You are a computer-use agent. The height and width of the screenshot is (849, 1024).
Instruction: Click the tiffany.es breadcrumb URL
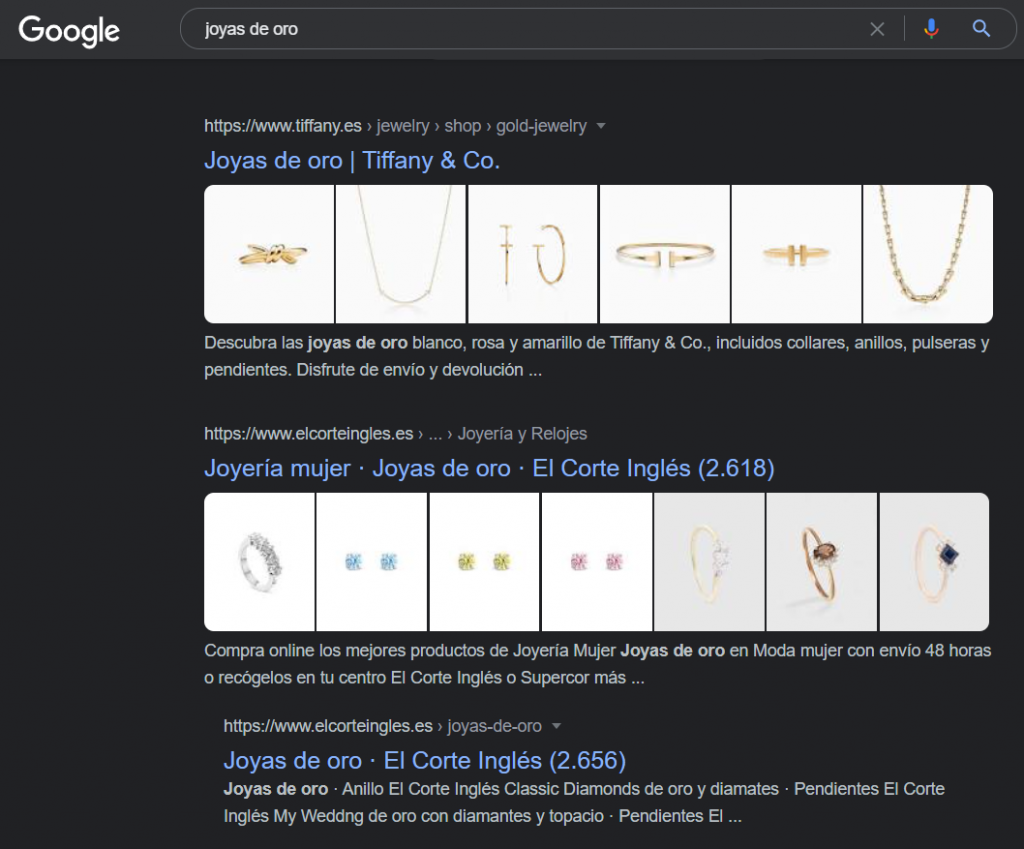pyautogui.click(x=395, y=126)
